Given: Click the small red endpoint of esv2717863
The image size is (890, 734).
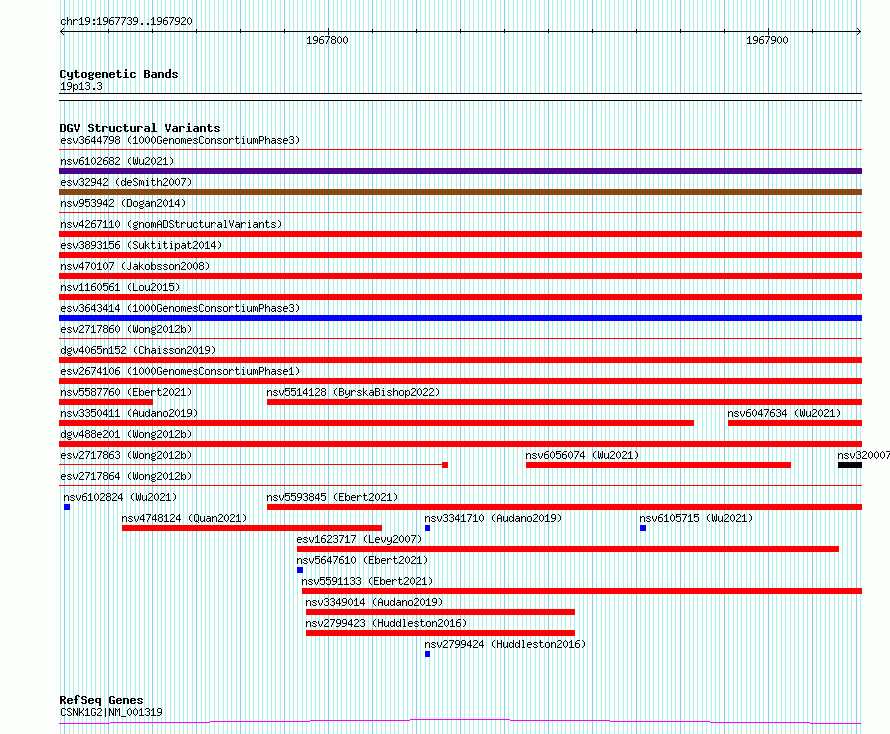Looking at the screenshot, I should coord(445,465).
